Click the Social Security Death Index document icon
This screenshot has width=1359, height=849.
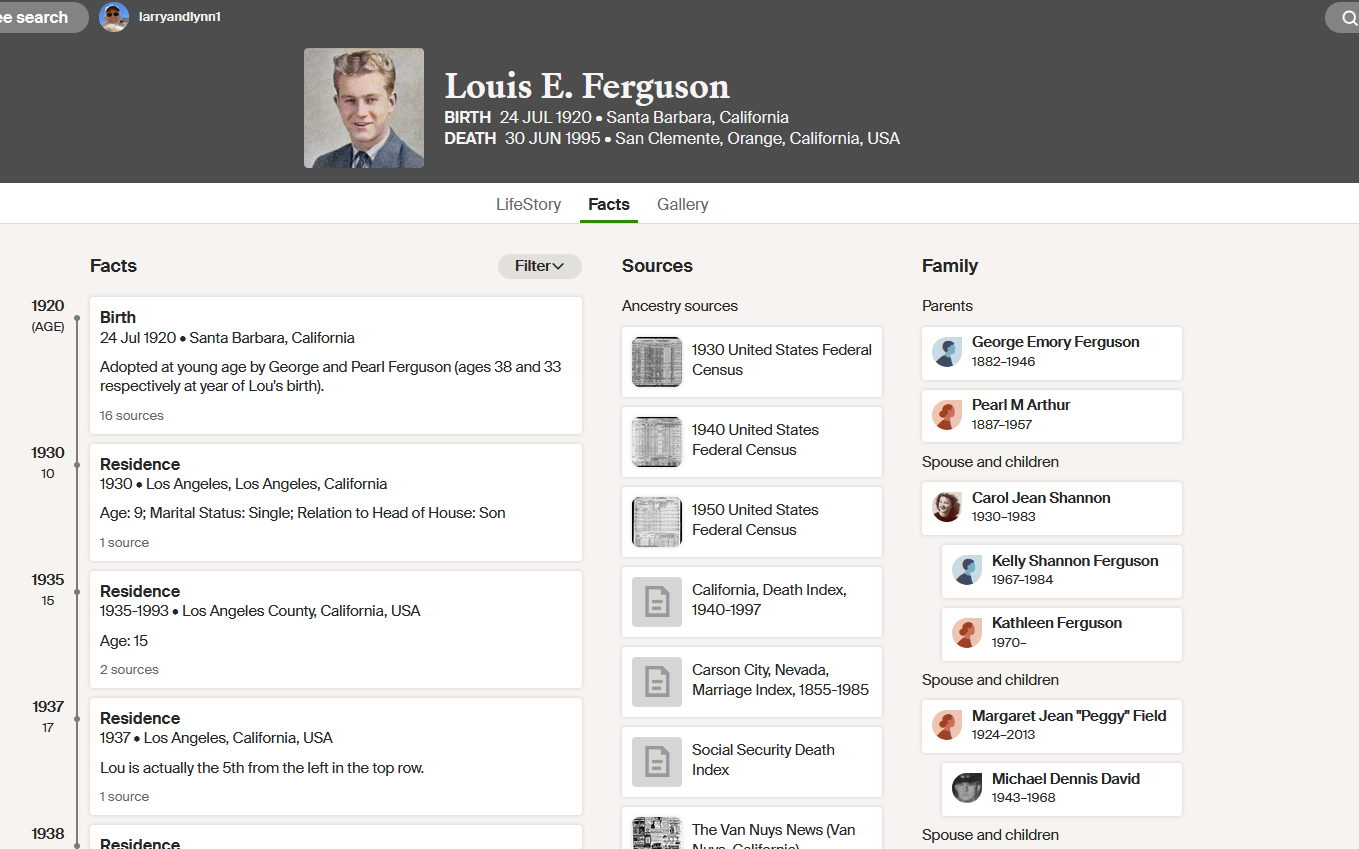coord(657,762)
